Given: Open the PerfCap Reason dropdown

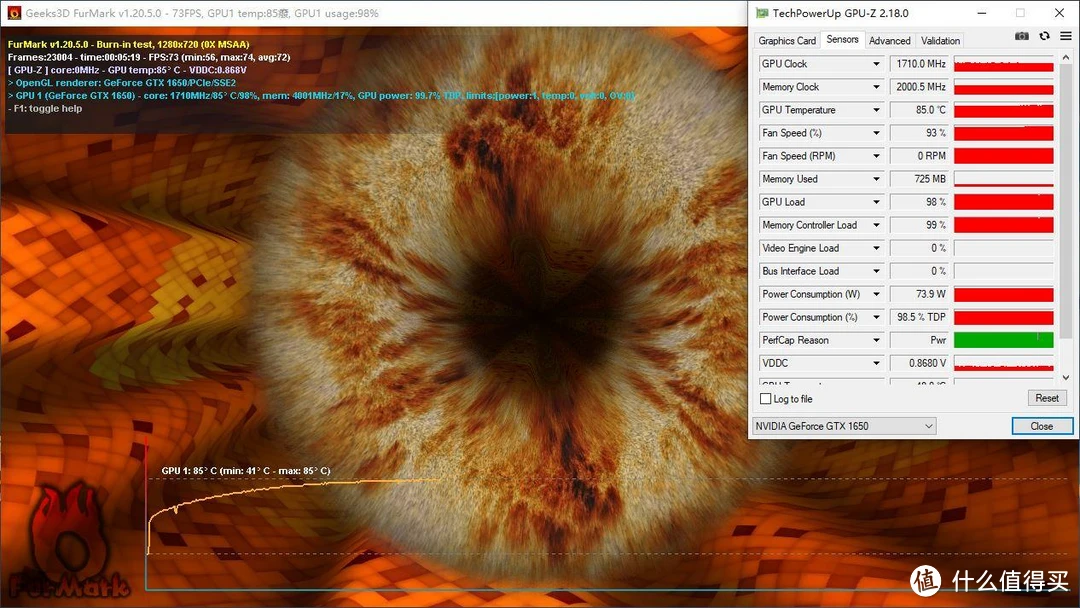Looking at the screenshot, I should (876, 341).
